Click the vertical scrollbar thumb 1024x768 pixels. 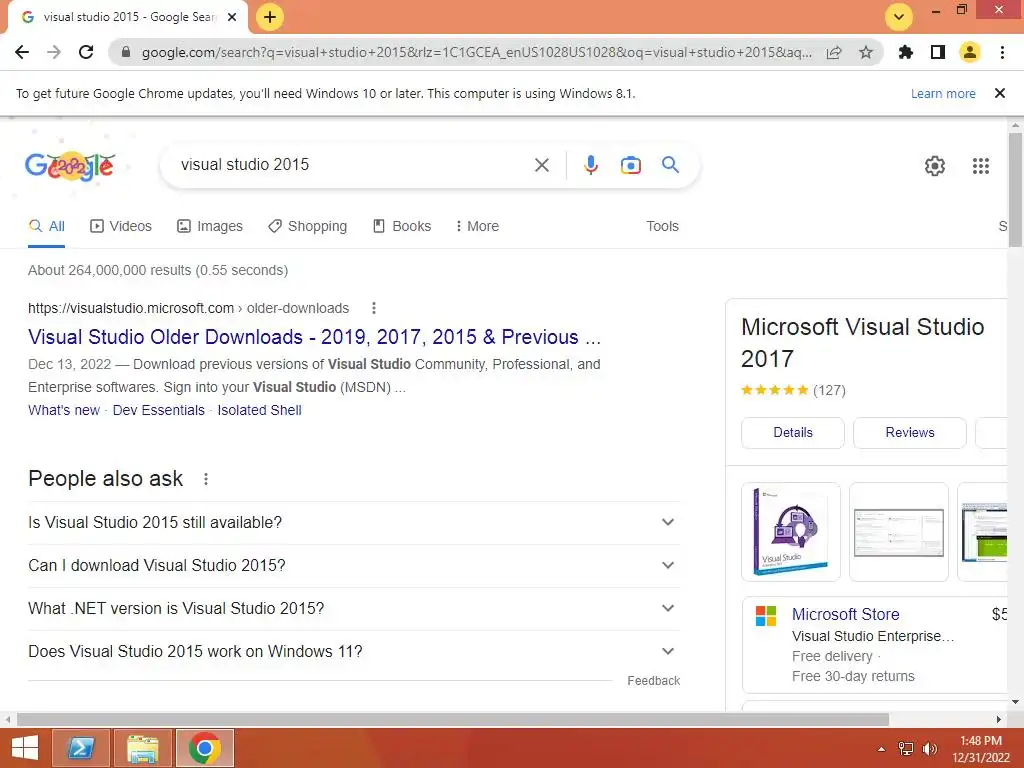tap(1015, 189)
